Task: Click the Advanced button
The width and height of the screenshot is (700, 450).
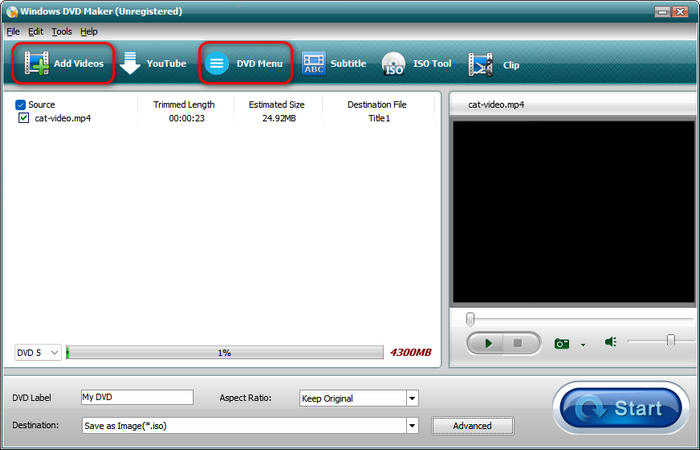Action: point(472,426)
